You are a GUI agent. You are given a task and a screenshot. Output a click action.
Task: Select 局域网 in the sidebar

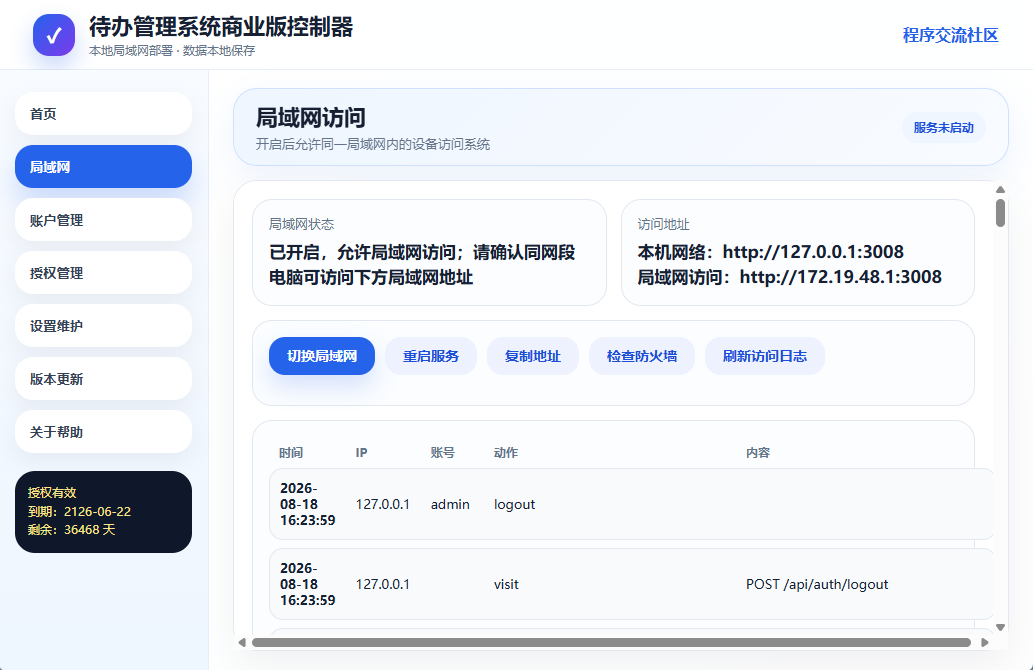103,167
